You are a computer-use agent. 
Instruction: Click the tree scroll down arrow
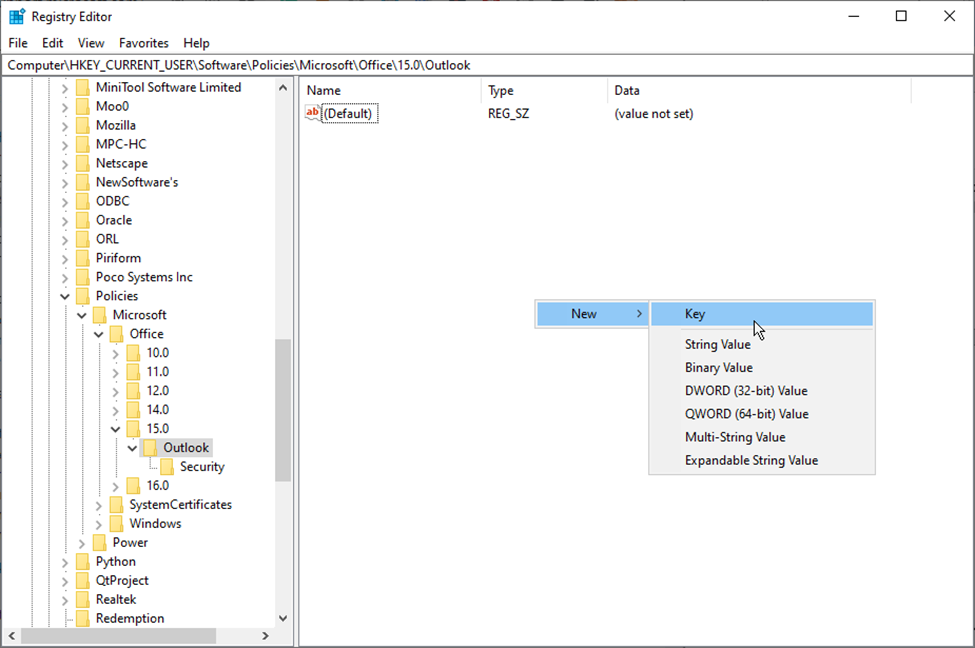click(283, 618)
